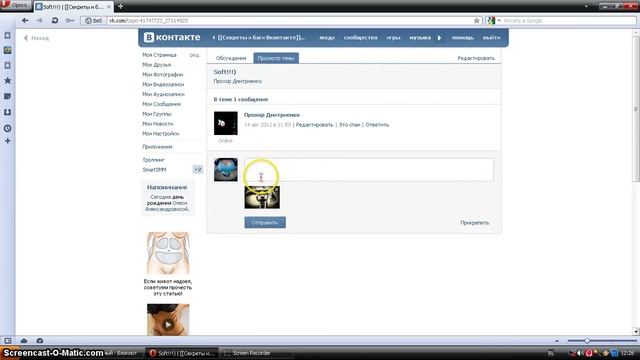Open помощь in VK header

pyautogui.click(x=462, y=38)
